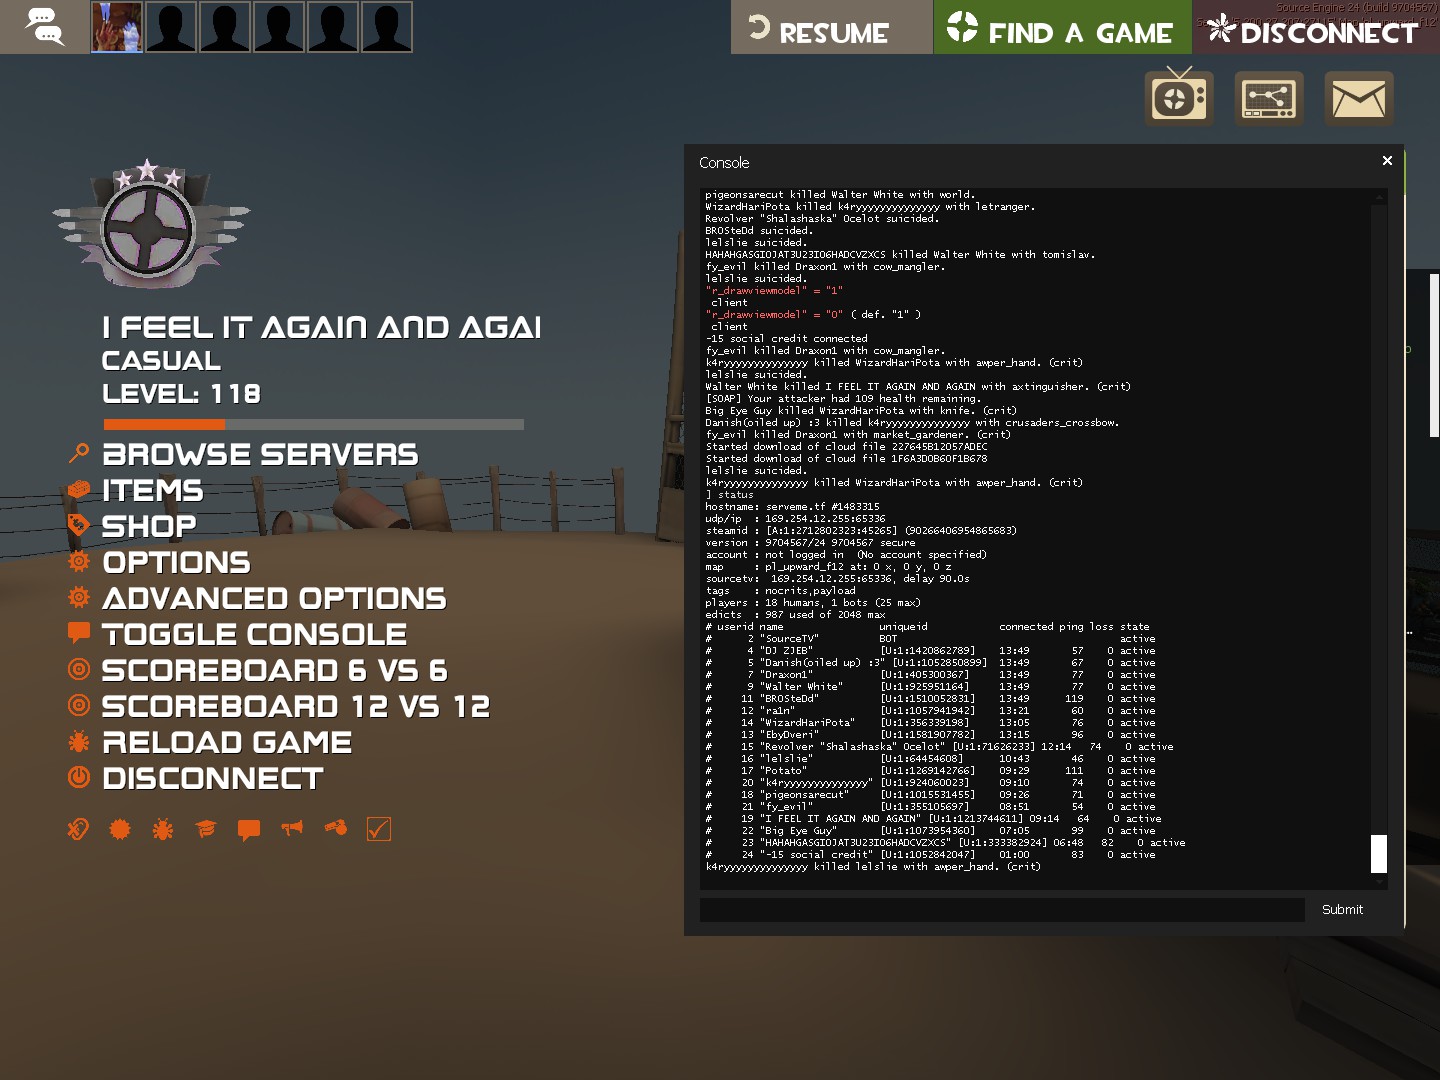Toggle the orange checkmark box
This screenshot has width=1440, height=1080.
pos(379,829)
